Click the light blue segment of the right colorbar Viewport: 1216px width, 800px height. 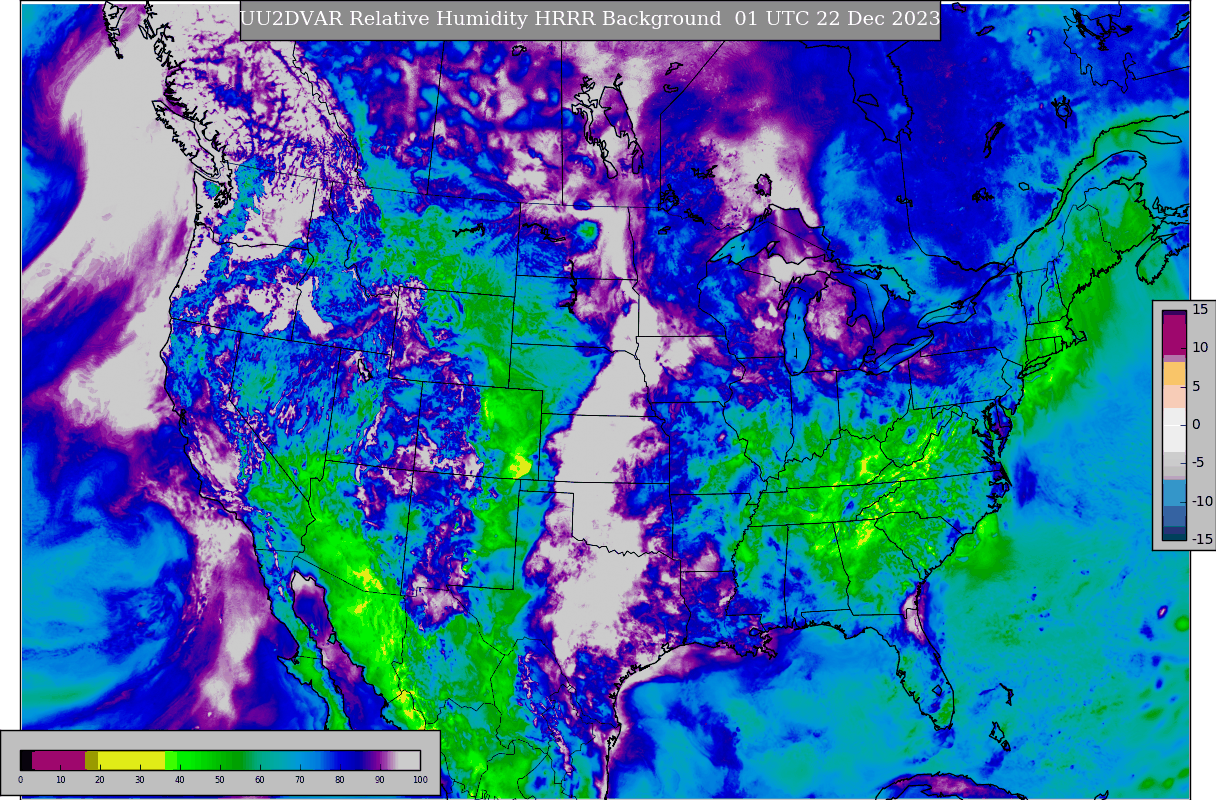coord(1174,493)
